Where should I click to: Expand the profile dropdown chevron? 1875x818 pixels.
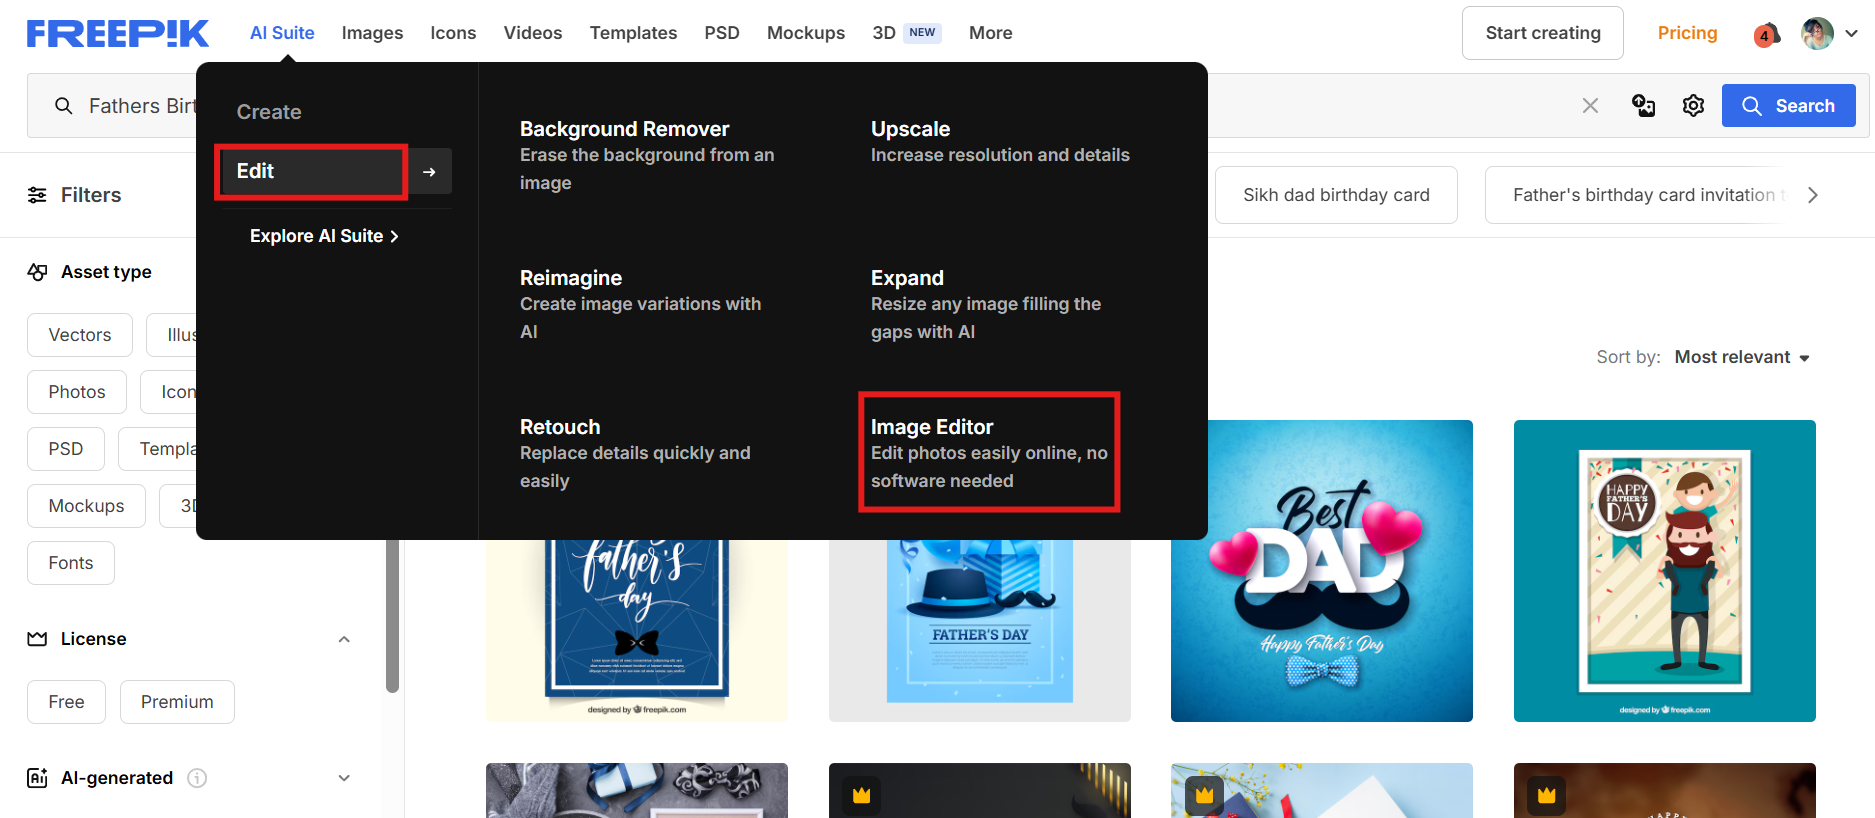coord(1852,33)
